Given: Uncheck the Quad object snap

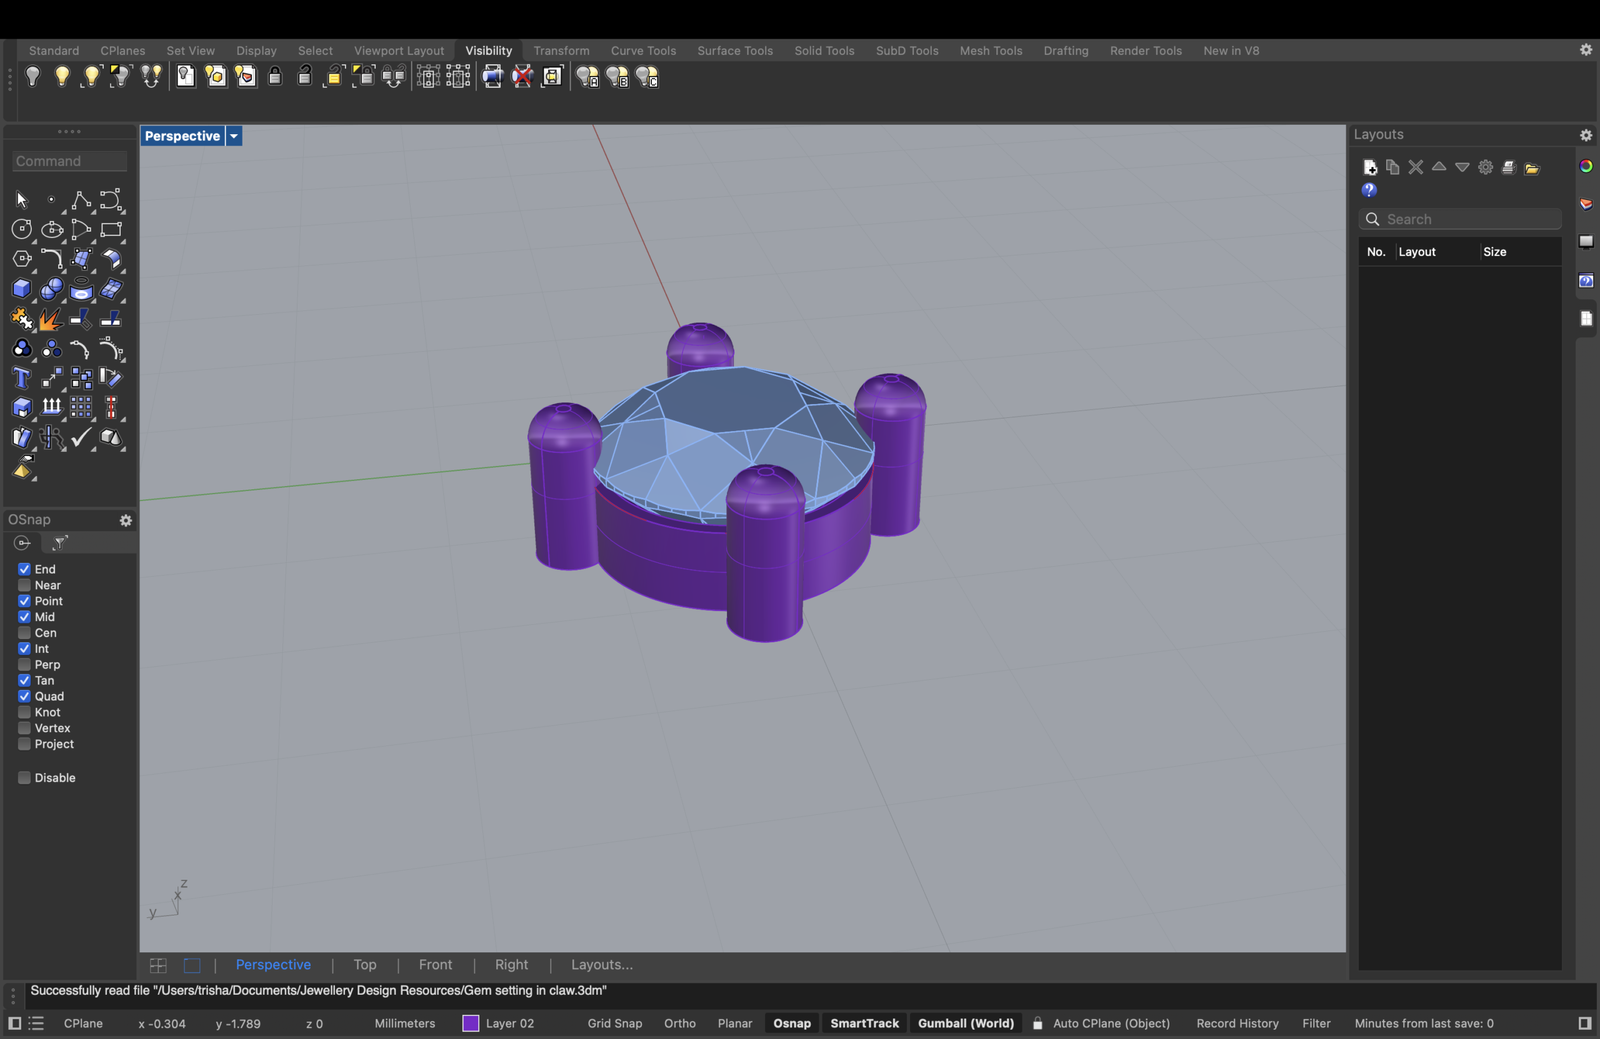Looking at the screenshot, I should pos(24,696).
